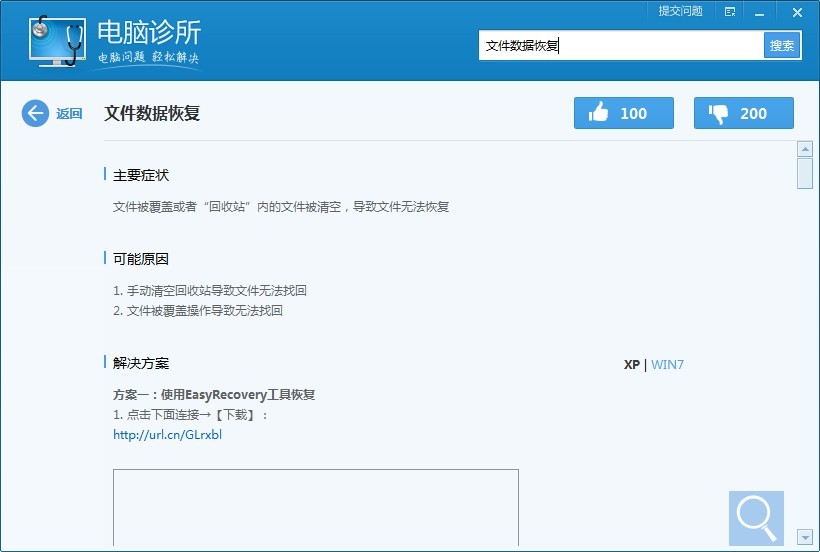
Task: Open the title bar menu icon
Action: coord(730,12)
